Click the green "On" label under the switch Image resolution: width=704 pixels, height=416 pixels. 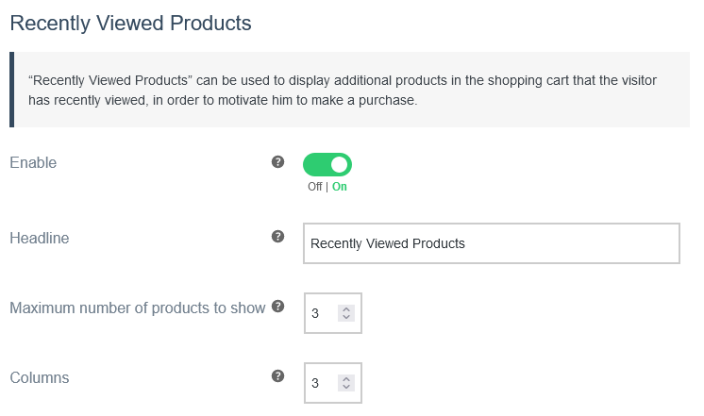coord(339,186)
